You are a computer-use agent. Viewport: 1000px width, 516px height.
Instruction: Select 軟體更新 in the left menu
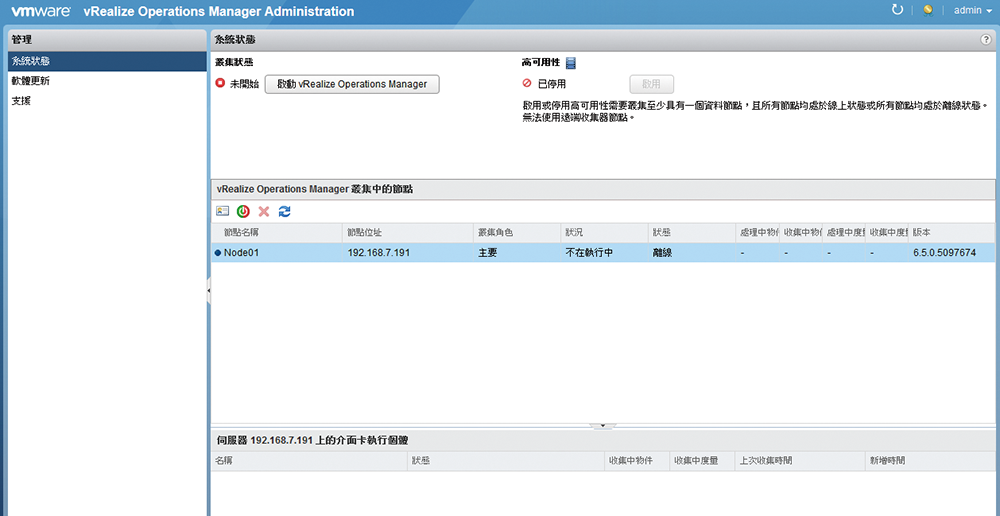point(107,81)
